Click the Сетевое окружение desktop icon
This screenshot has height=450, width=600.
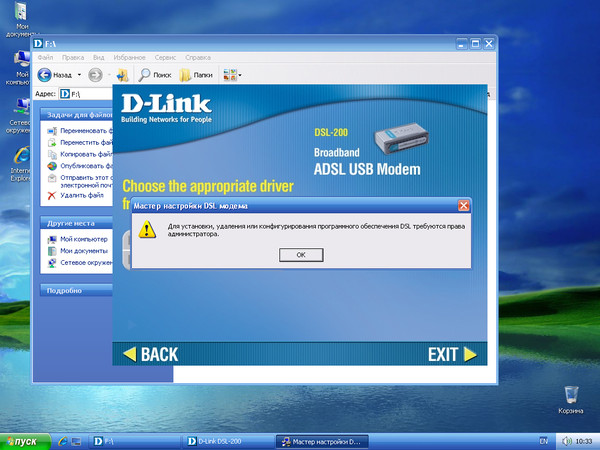point(20,116)
